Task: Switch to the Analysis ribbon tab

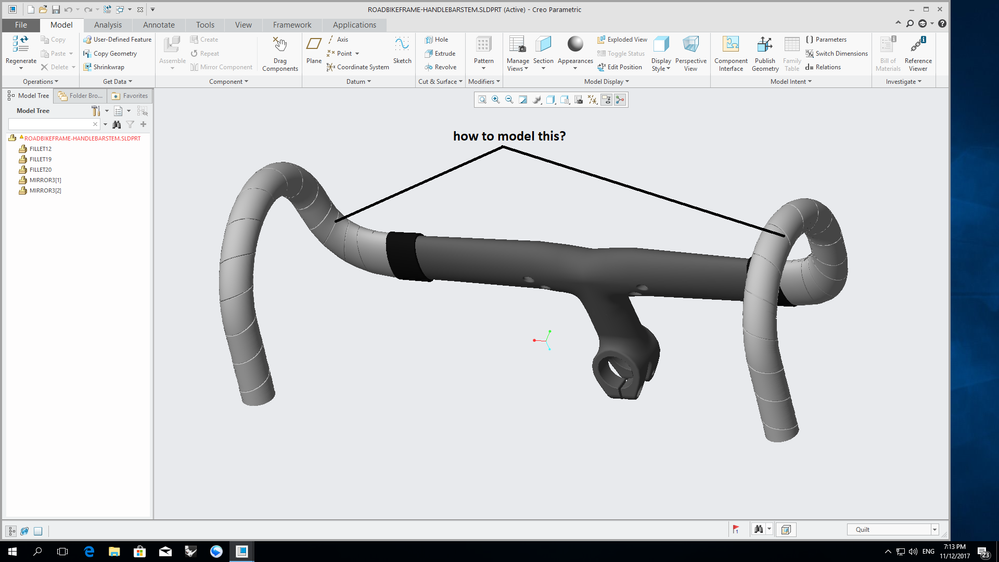Action: [x=108, y=25]
